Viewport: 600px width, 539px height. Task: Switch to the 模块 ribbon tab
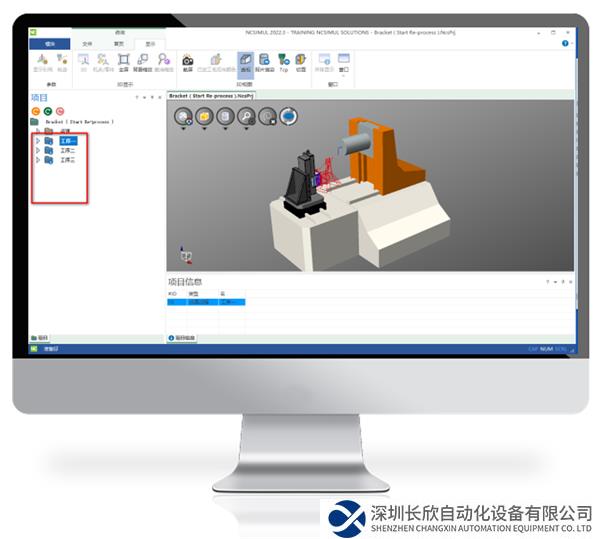coord(48,44)
